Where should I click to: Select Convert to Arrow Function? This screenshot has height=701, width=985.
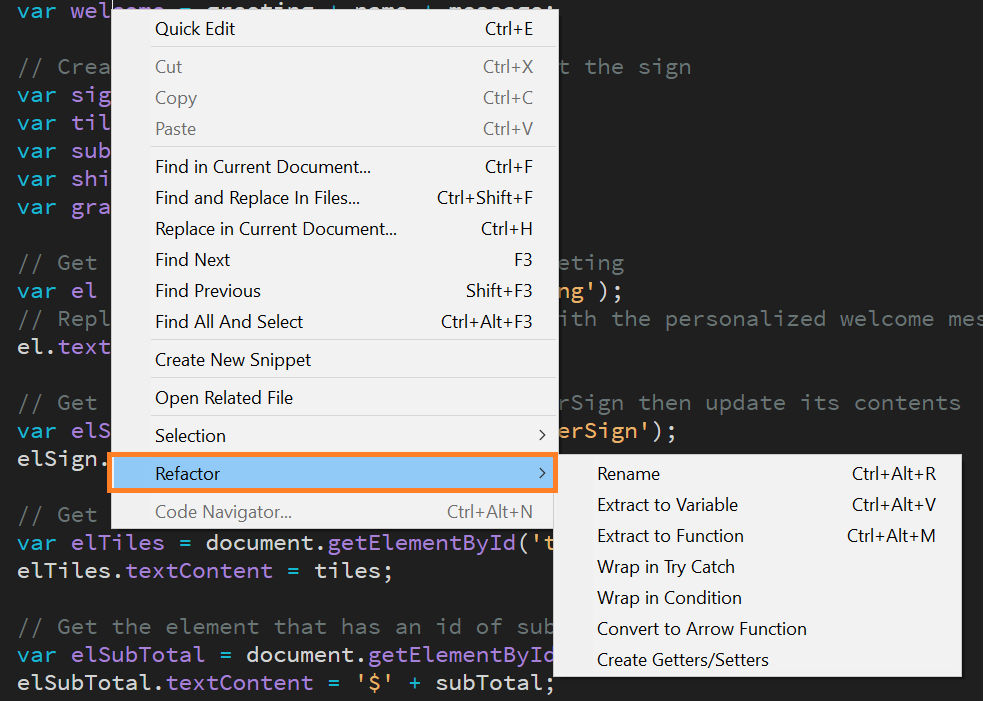(x=701, y=629)
